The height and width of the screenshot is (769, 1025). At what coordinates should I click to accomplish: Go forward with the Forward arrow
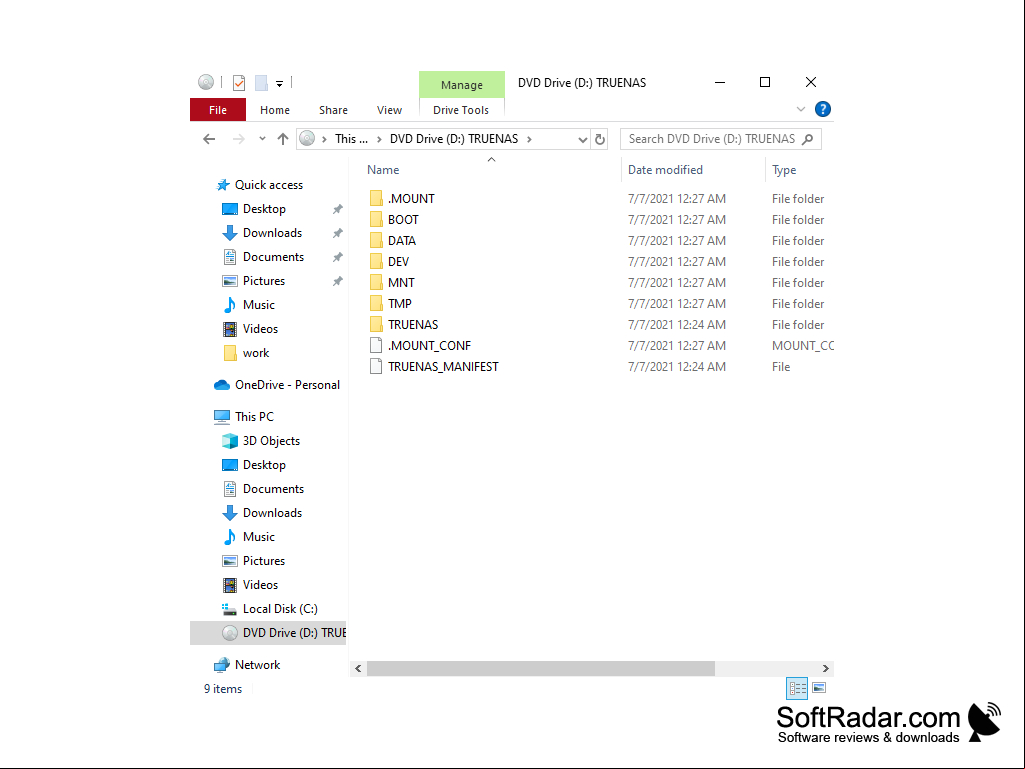[x=239, y=139]
